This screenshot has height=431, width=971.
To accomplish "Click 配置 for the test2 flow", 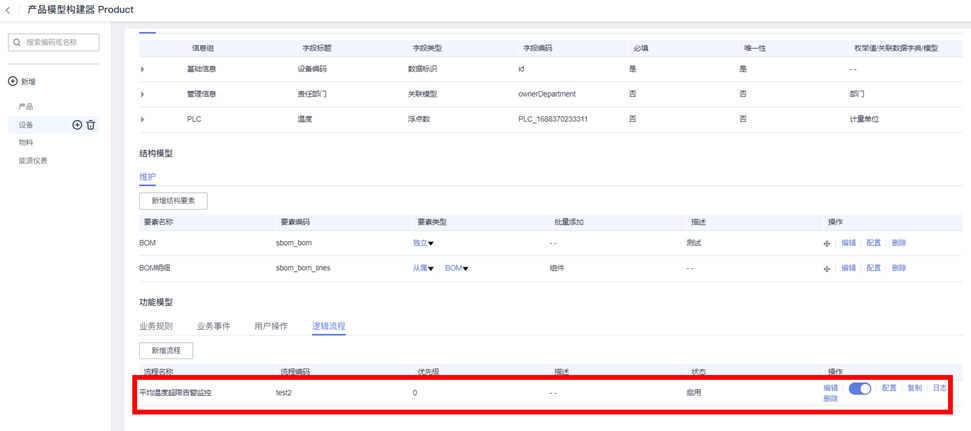I will [x=889, y=388].
